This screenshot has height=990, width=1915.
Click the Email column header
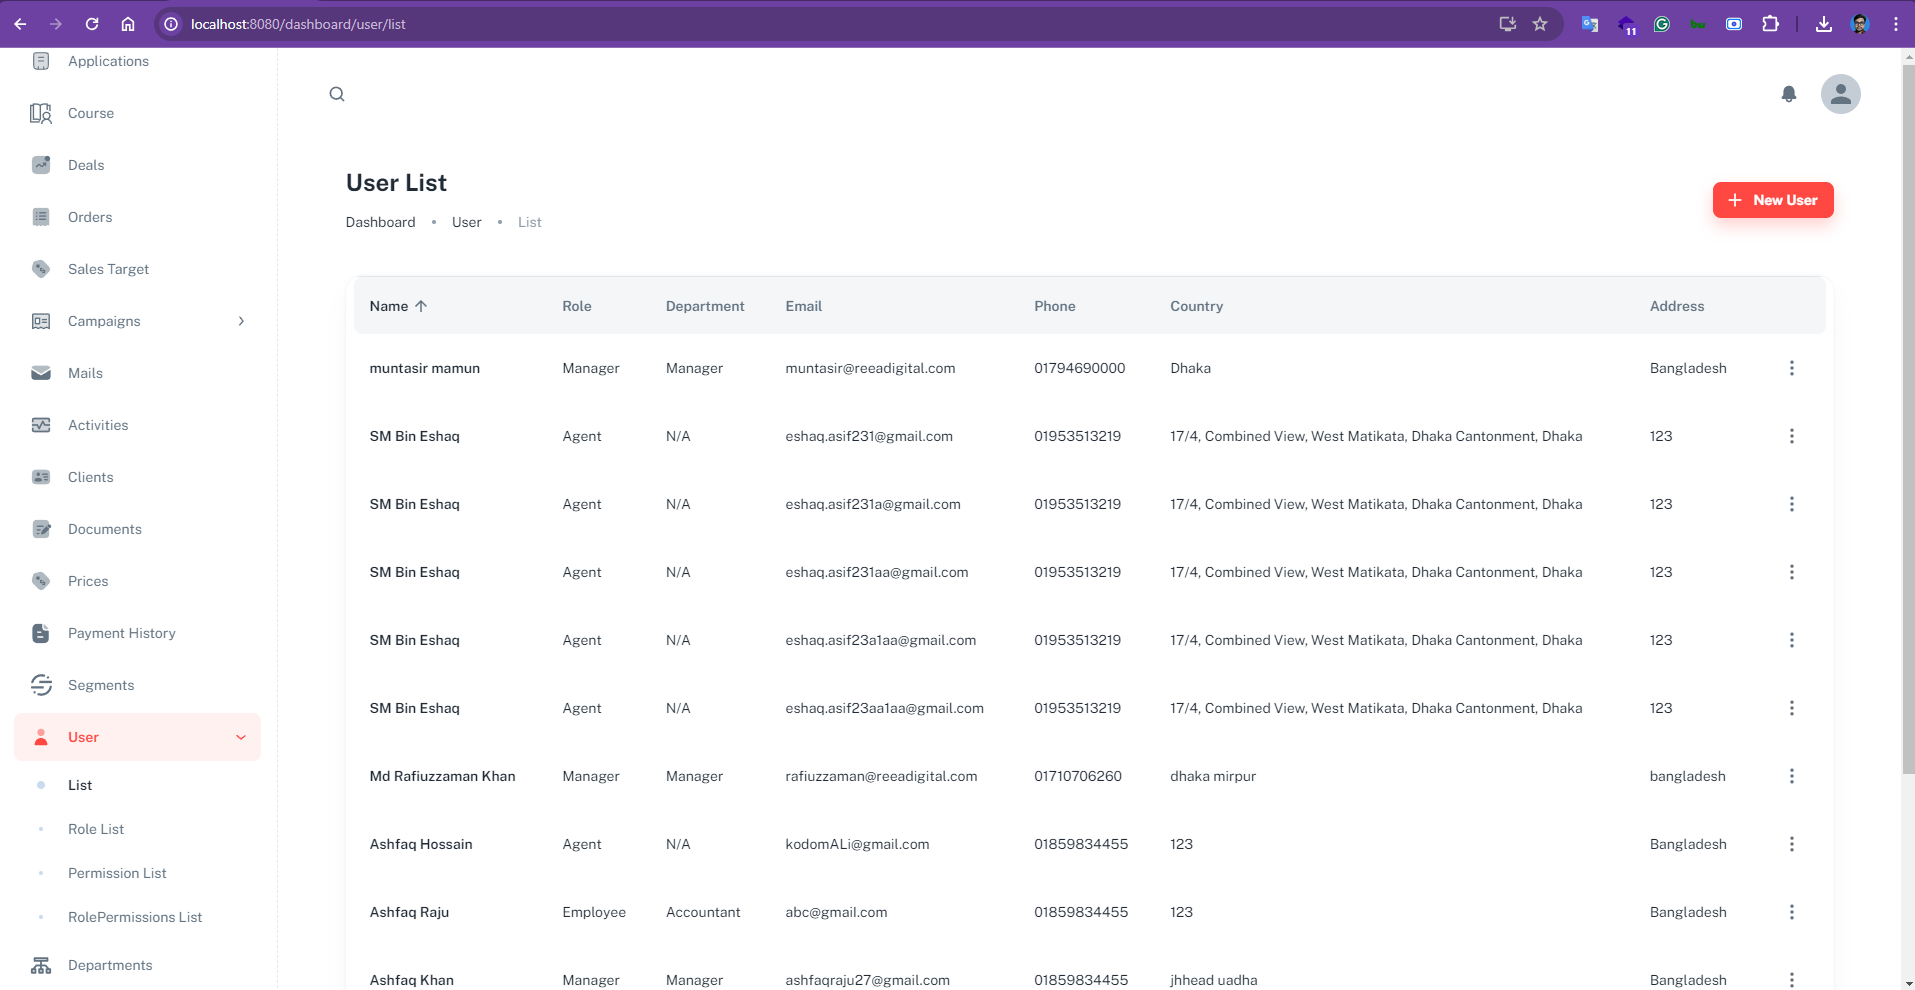[x=803, y=306]
